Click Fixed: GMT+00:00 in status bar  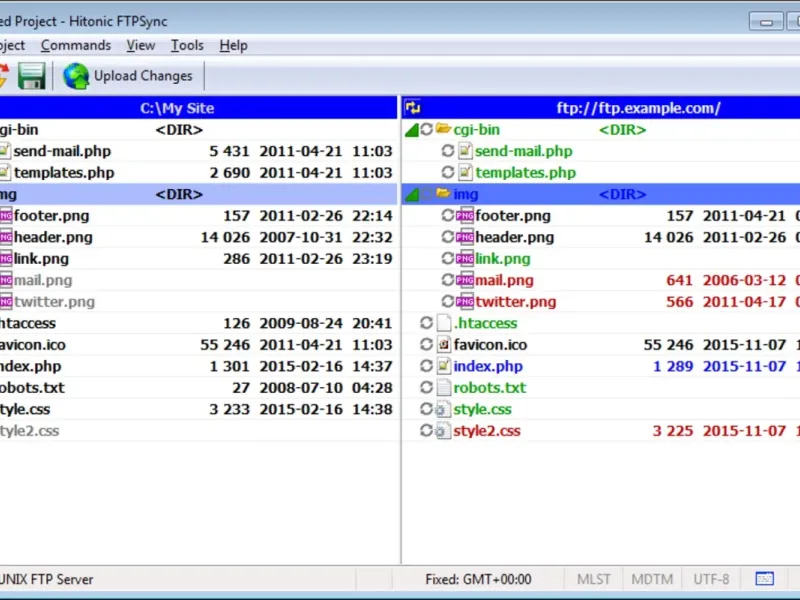pyautogui.click(x=478, y=579)
